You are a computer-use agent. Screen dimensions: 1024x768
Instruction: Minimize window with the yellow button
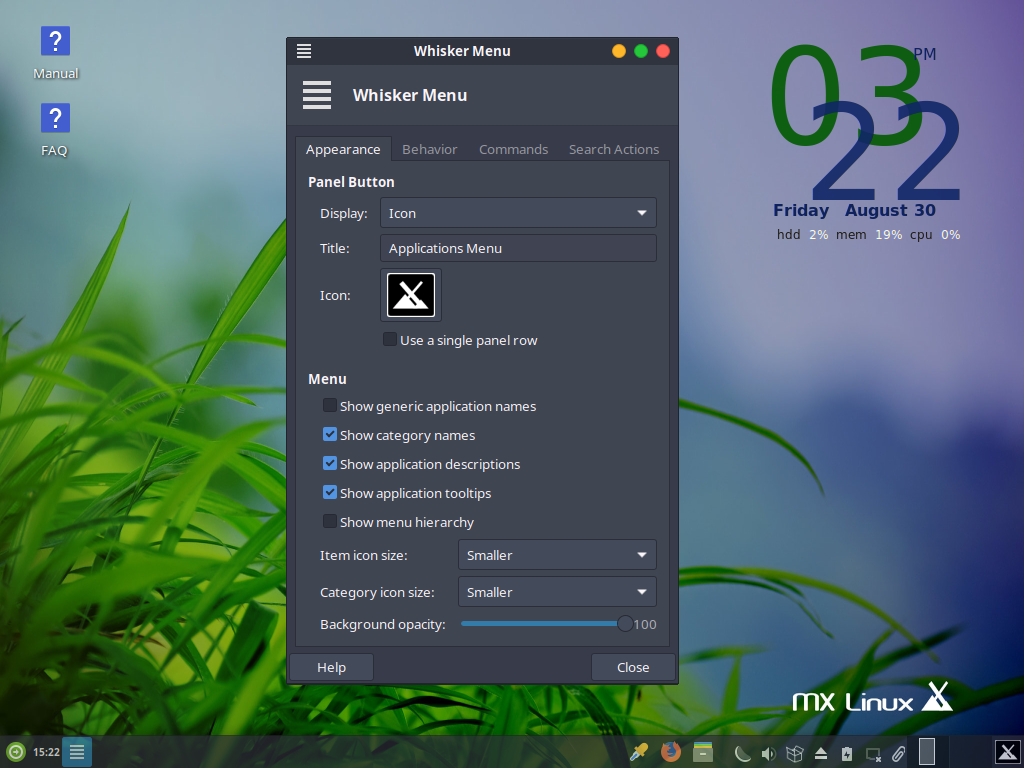tap(618, 51)
